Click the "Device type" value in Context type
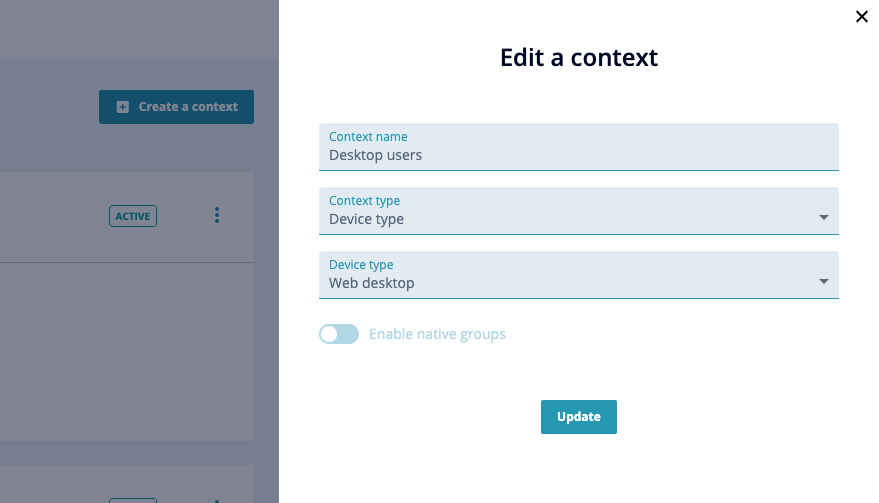The width and height of the screenshot is (879, 503). (x=366, y=219)
